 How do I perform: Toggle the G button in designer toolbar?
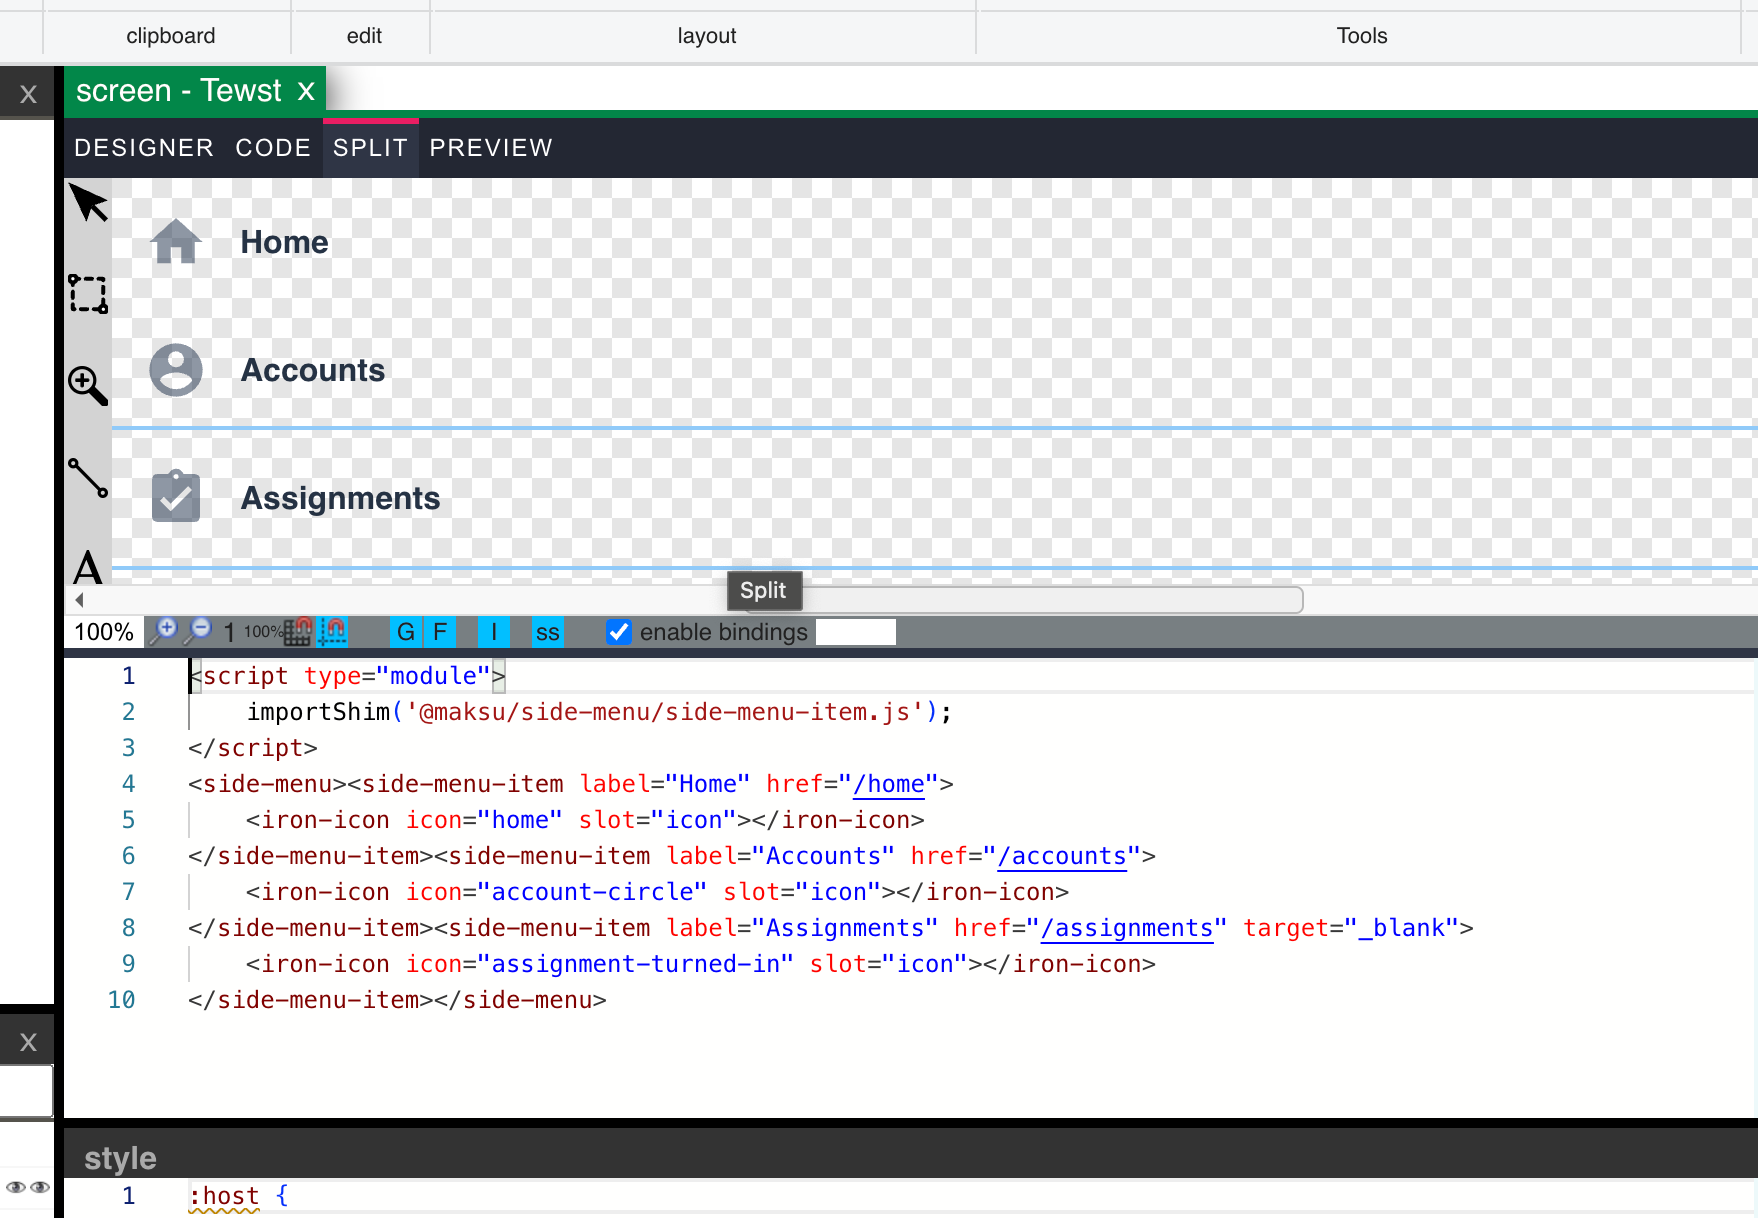tap(405, 632)
